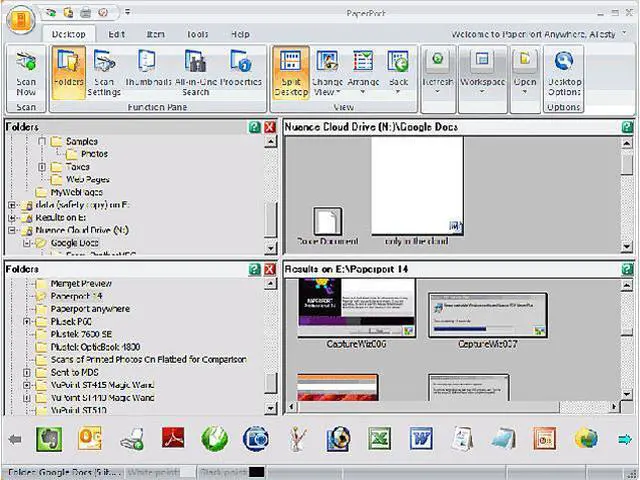Click the Microsoft Word icon in Send To bar
The height and width of the screenshot is (480, 640).
[420, 439]
